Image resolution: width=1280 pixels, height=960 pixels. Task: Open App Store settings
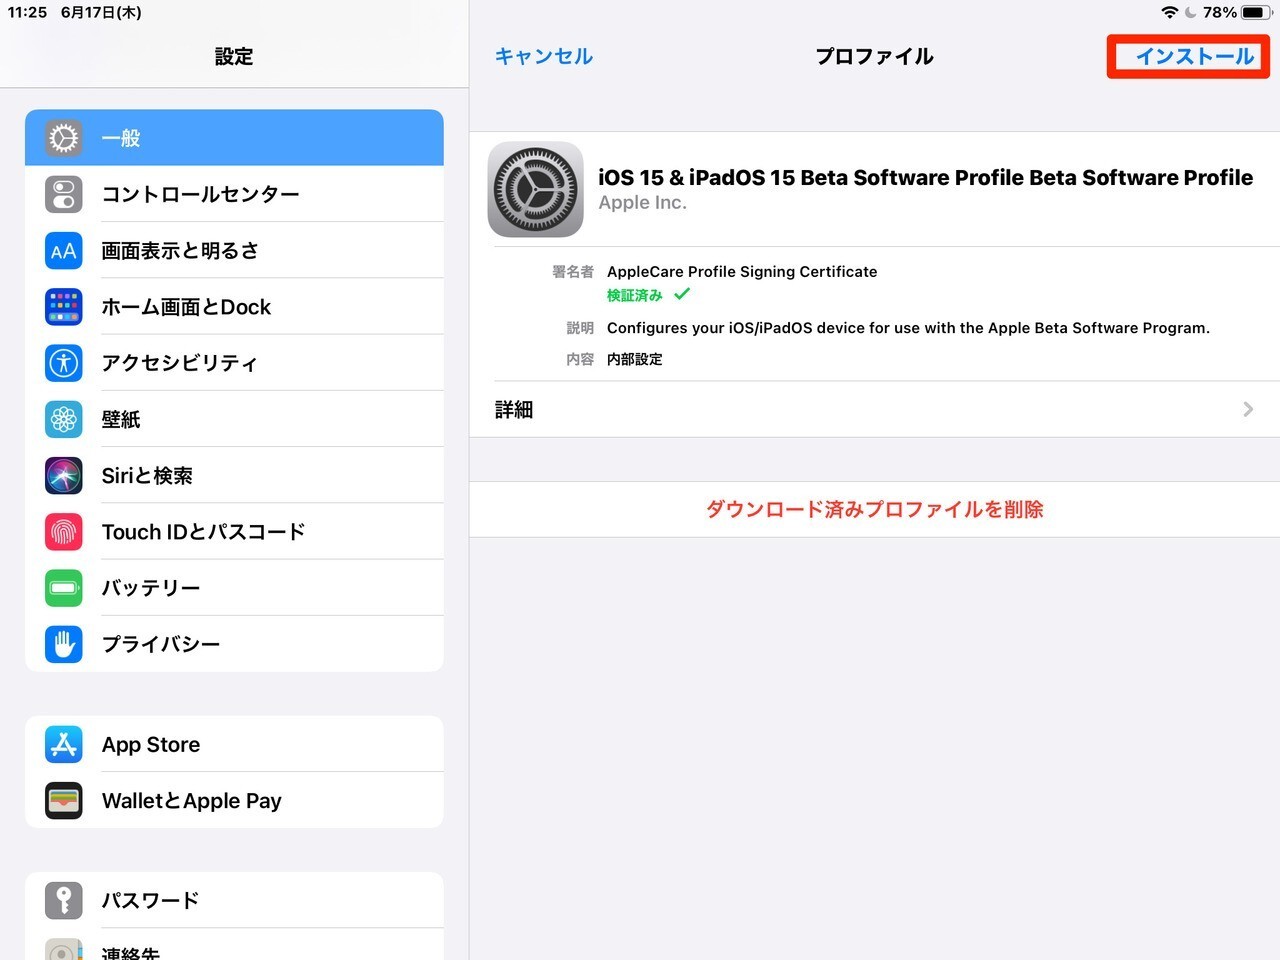pos(234,744)
